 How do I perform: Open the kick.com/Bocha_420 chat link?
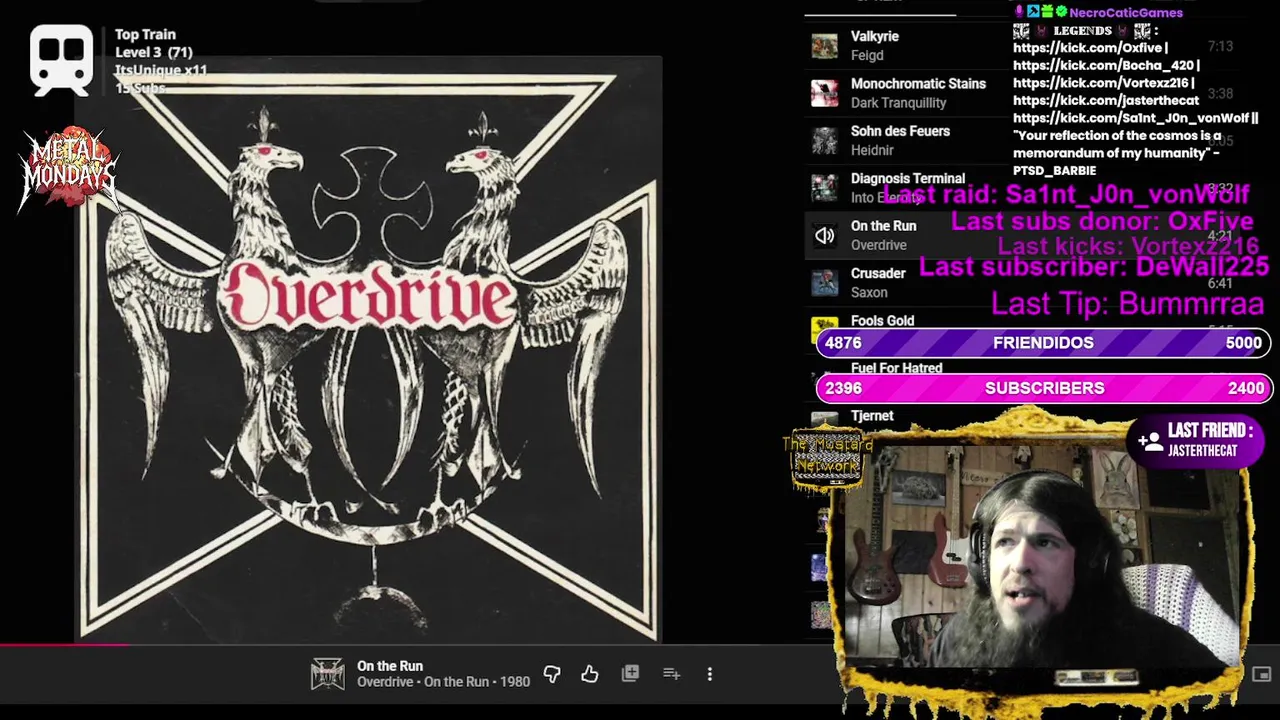pos(1104,66)
